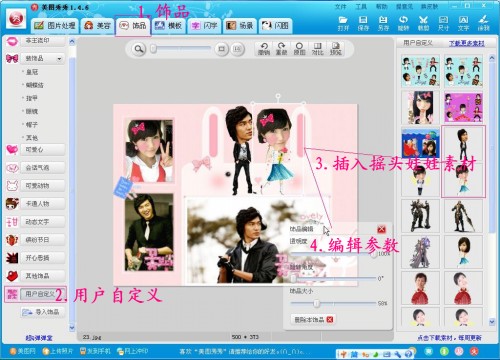Open the 闪图 flashing image tab
The image size is (500, 360).
point(275,26)
